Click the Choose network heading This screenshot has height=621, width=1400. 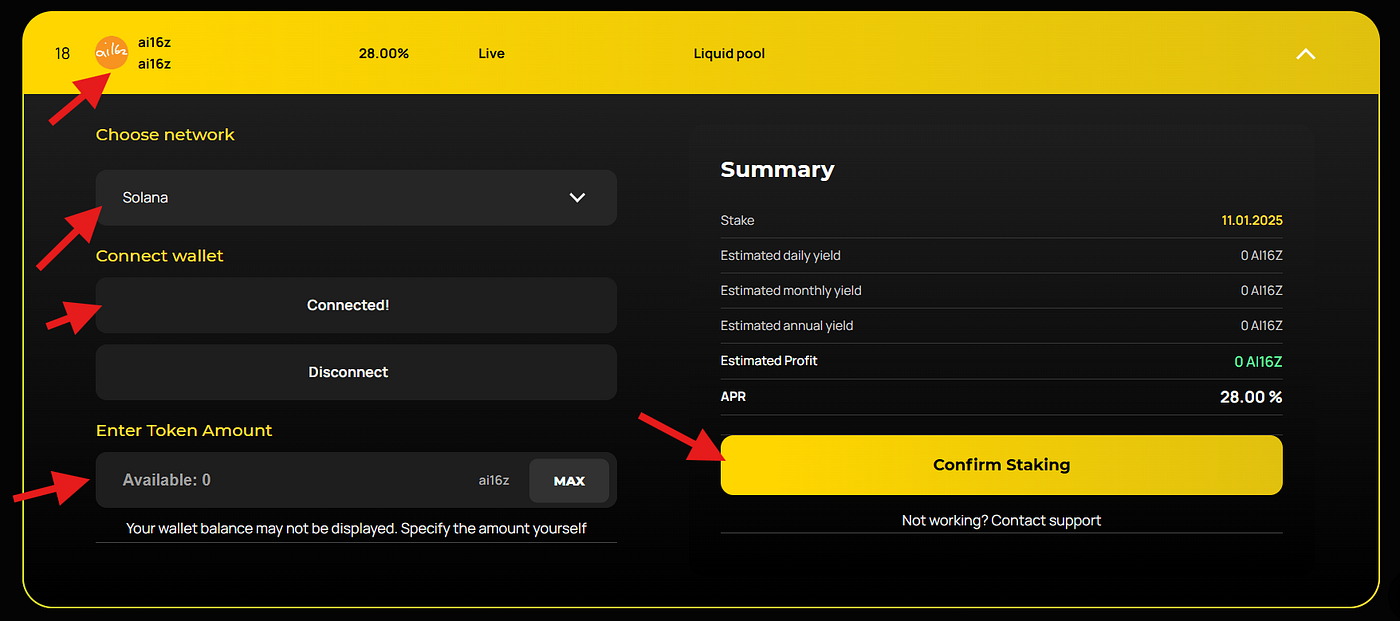click(165, 134)
